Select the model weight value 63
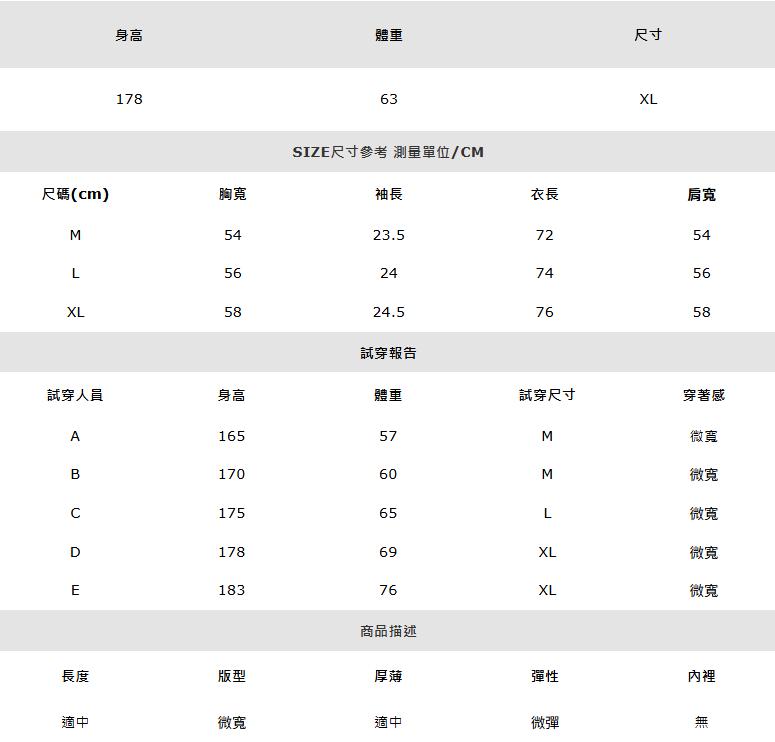This screenshot has width=775, height=742. click(x=388, y=99)
